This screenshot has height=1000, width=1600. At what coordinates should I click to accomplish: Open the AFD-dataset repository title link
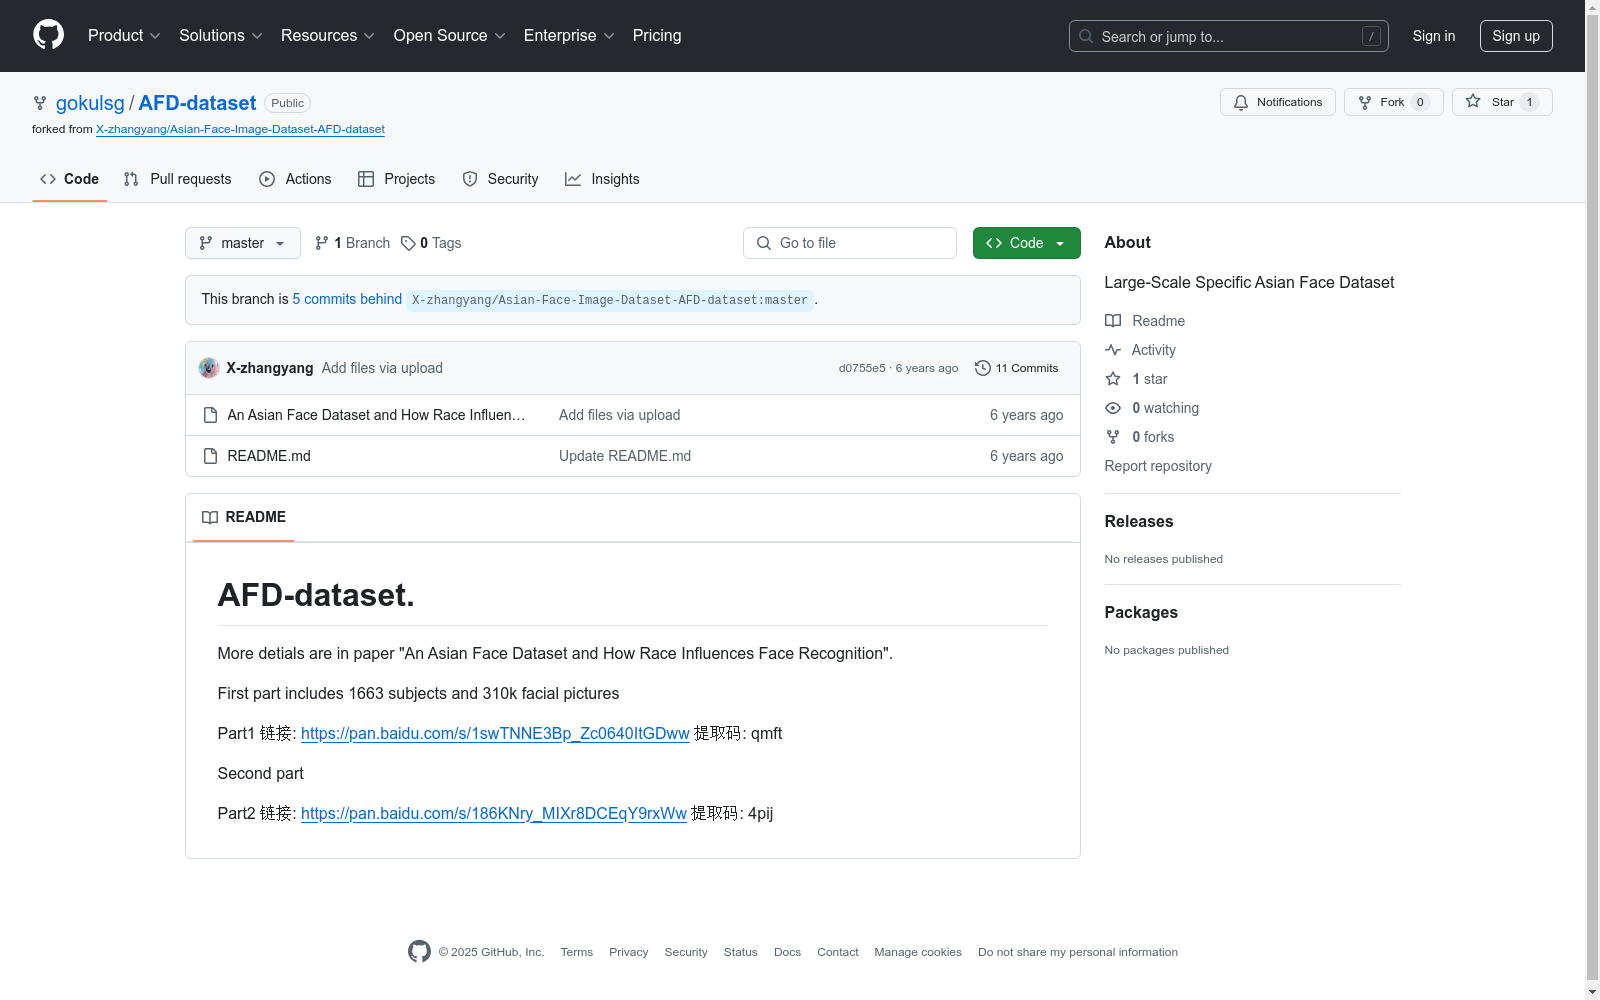click(x=197, y=103)
